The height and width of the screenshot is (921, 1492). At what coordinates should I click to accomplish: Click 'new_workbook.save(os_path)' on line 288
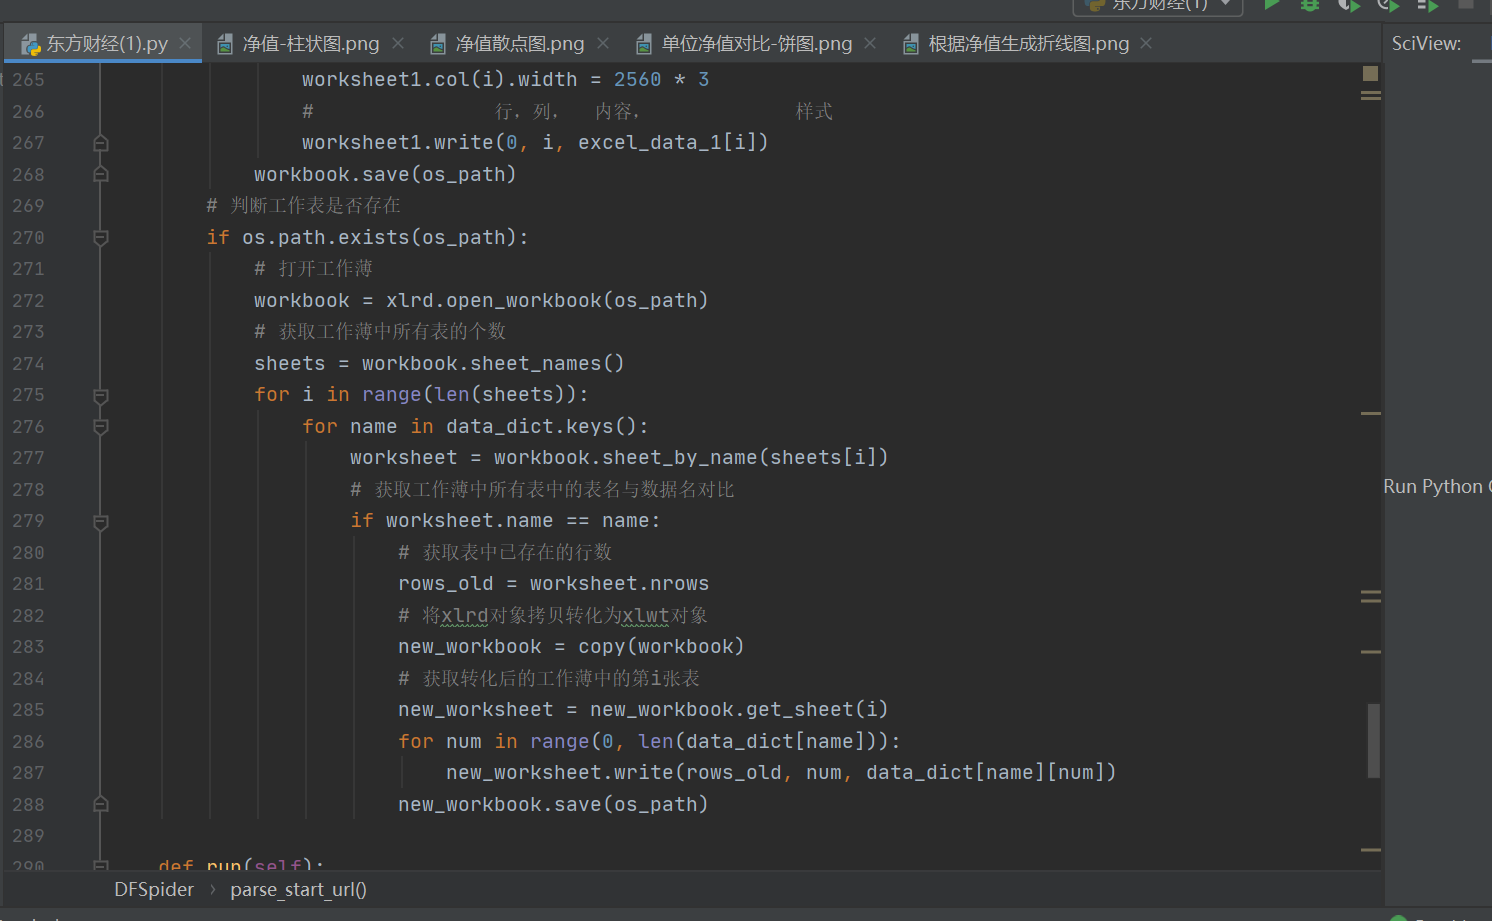pyautogui.click(x=553, y=805)
